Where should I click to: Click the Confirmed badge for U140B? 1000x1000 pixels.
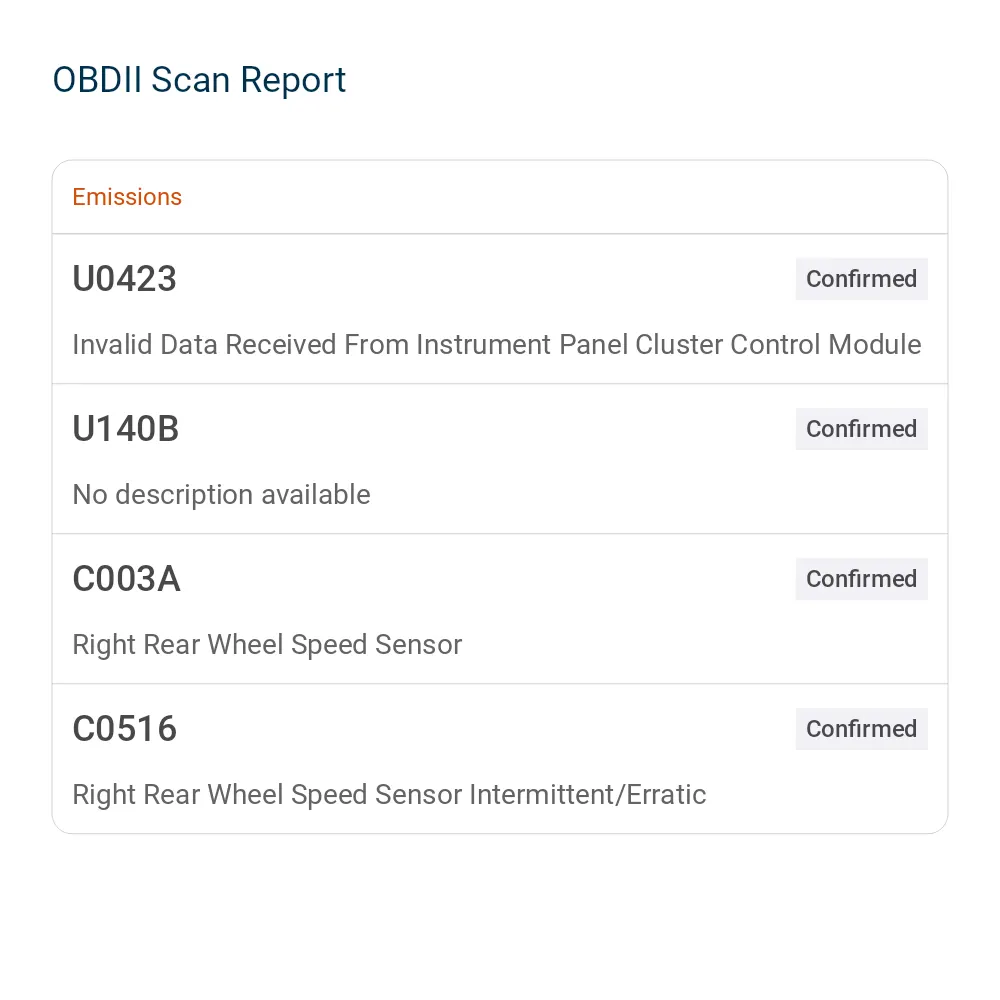[861, 429]
